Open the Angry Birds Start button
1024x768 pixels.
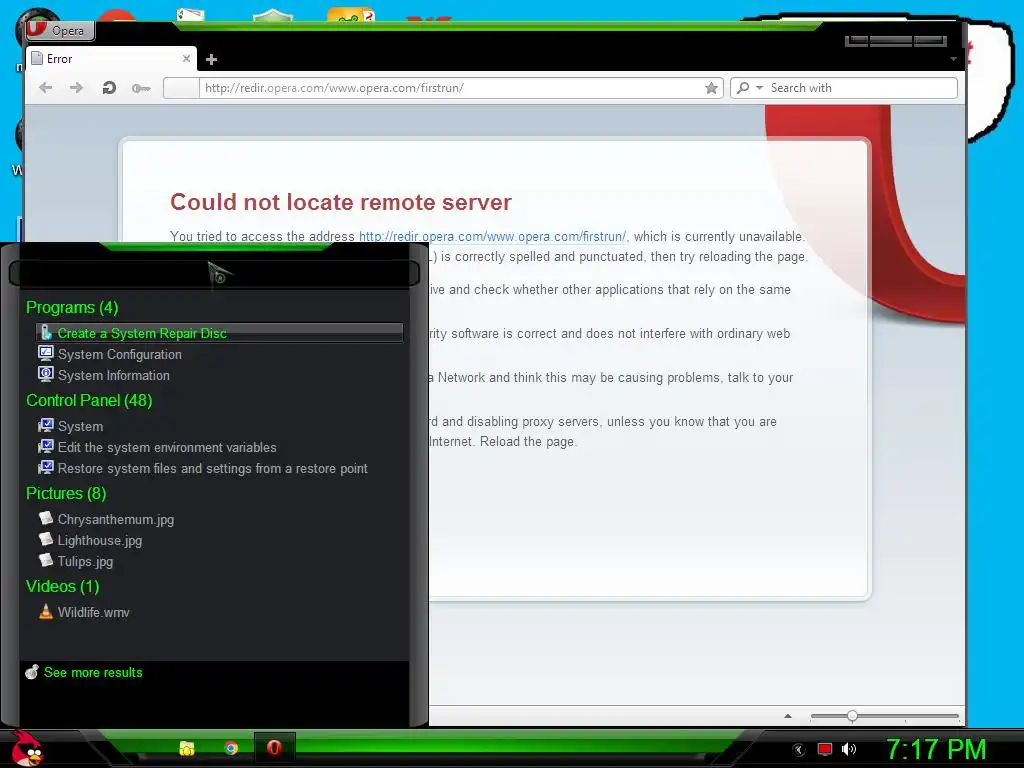26,748
